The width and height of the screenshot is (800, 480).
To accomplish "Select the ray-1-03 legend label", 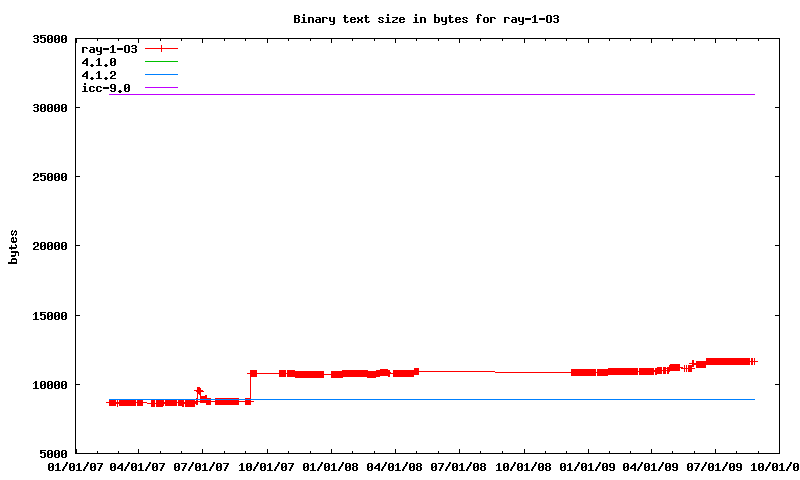I will [109, 48].
